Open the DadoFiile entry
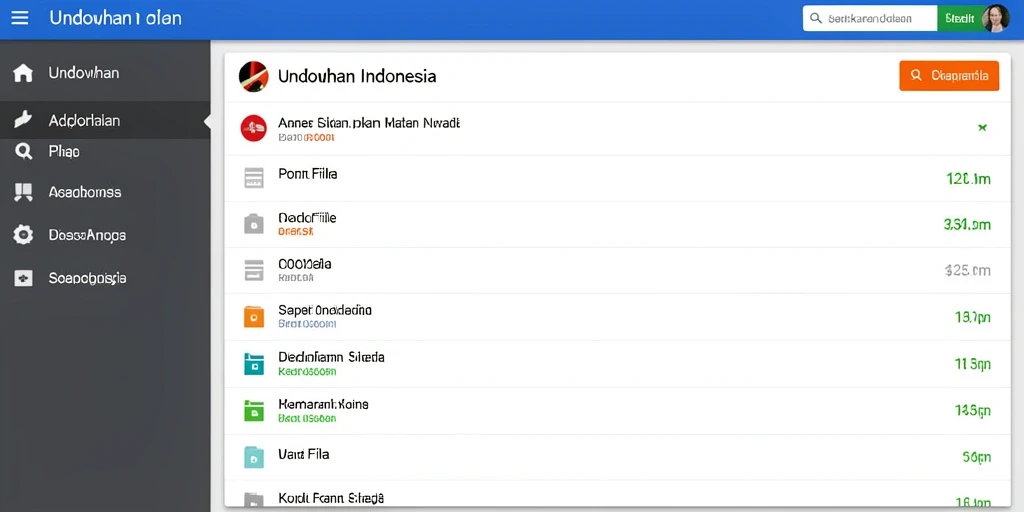1024x512 pixels. click(617, 225)
